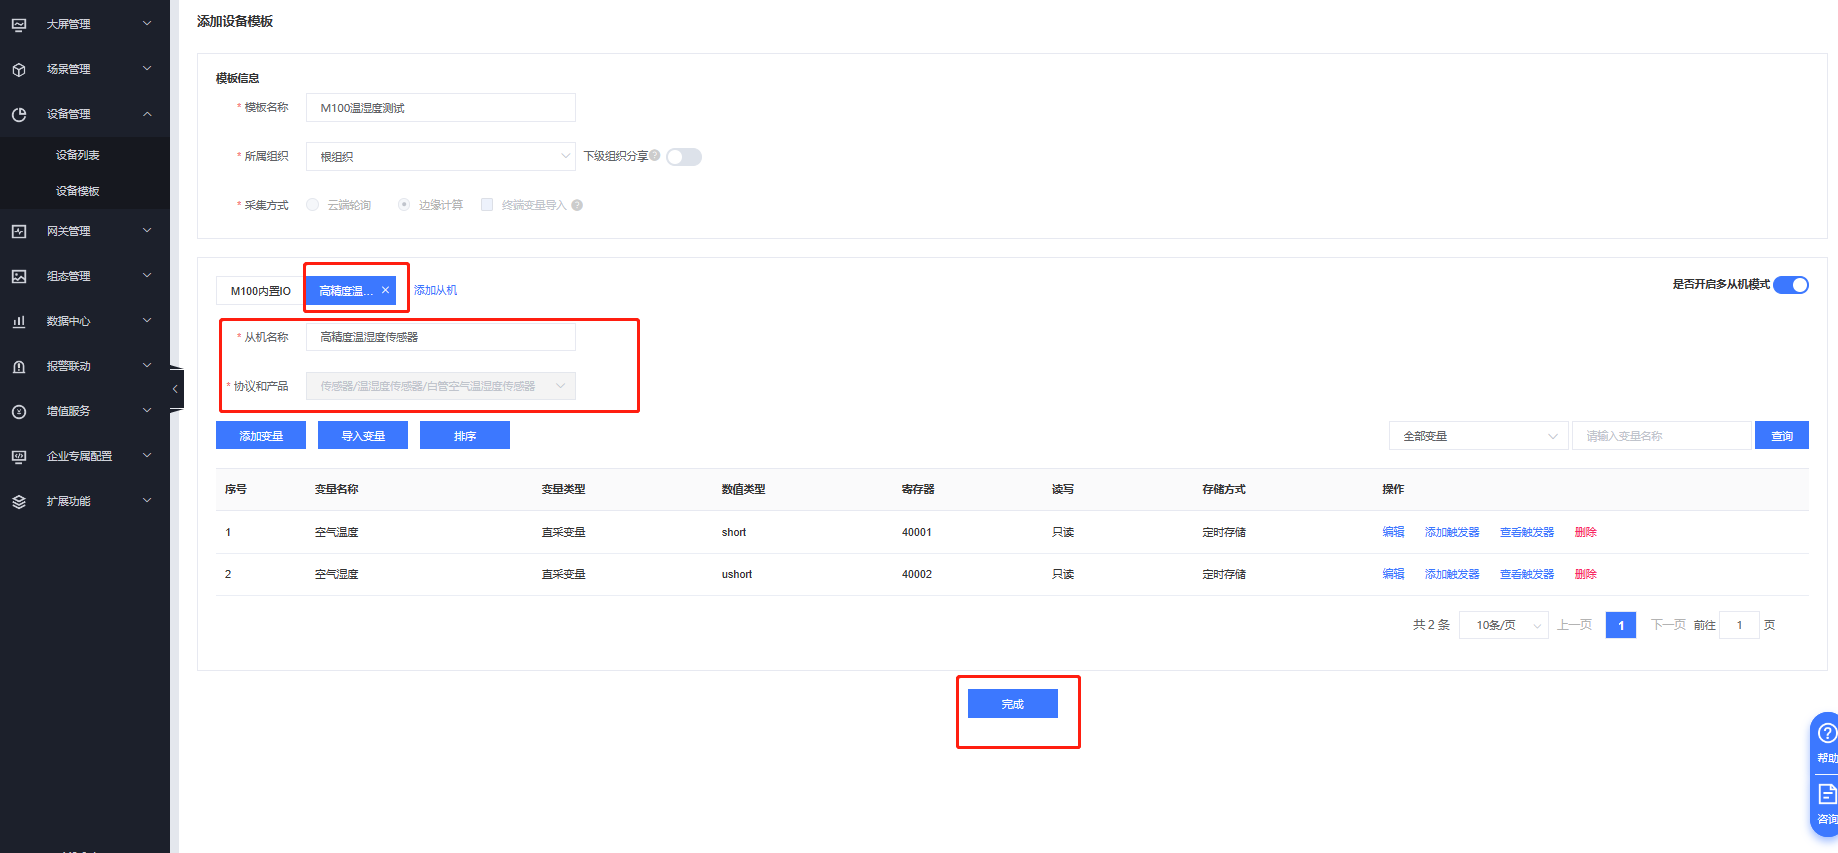Click the 完成 button
The height and width of the screenshot is (853, 1838).
point(1012,704)
